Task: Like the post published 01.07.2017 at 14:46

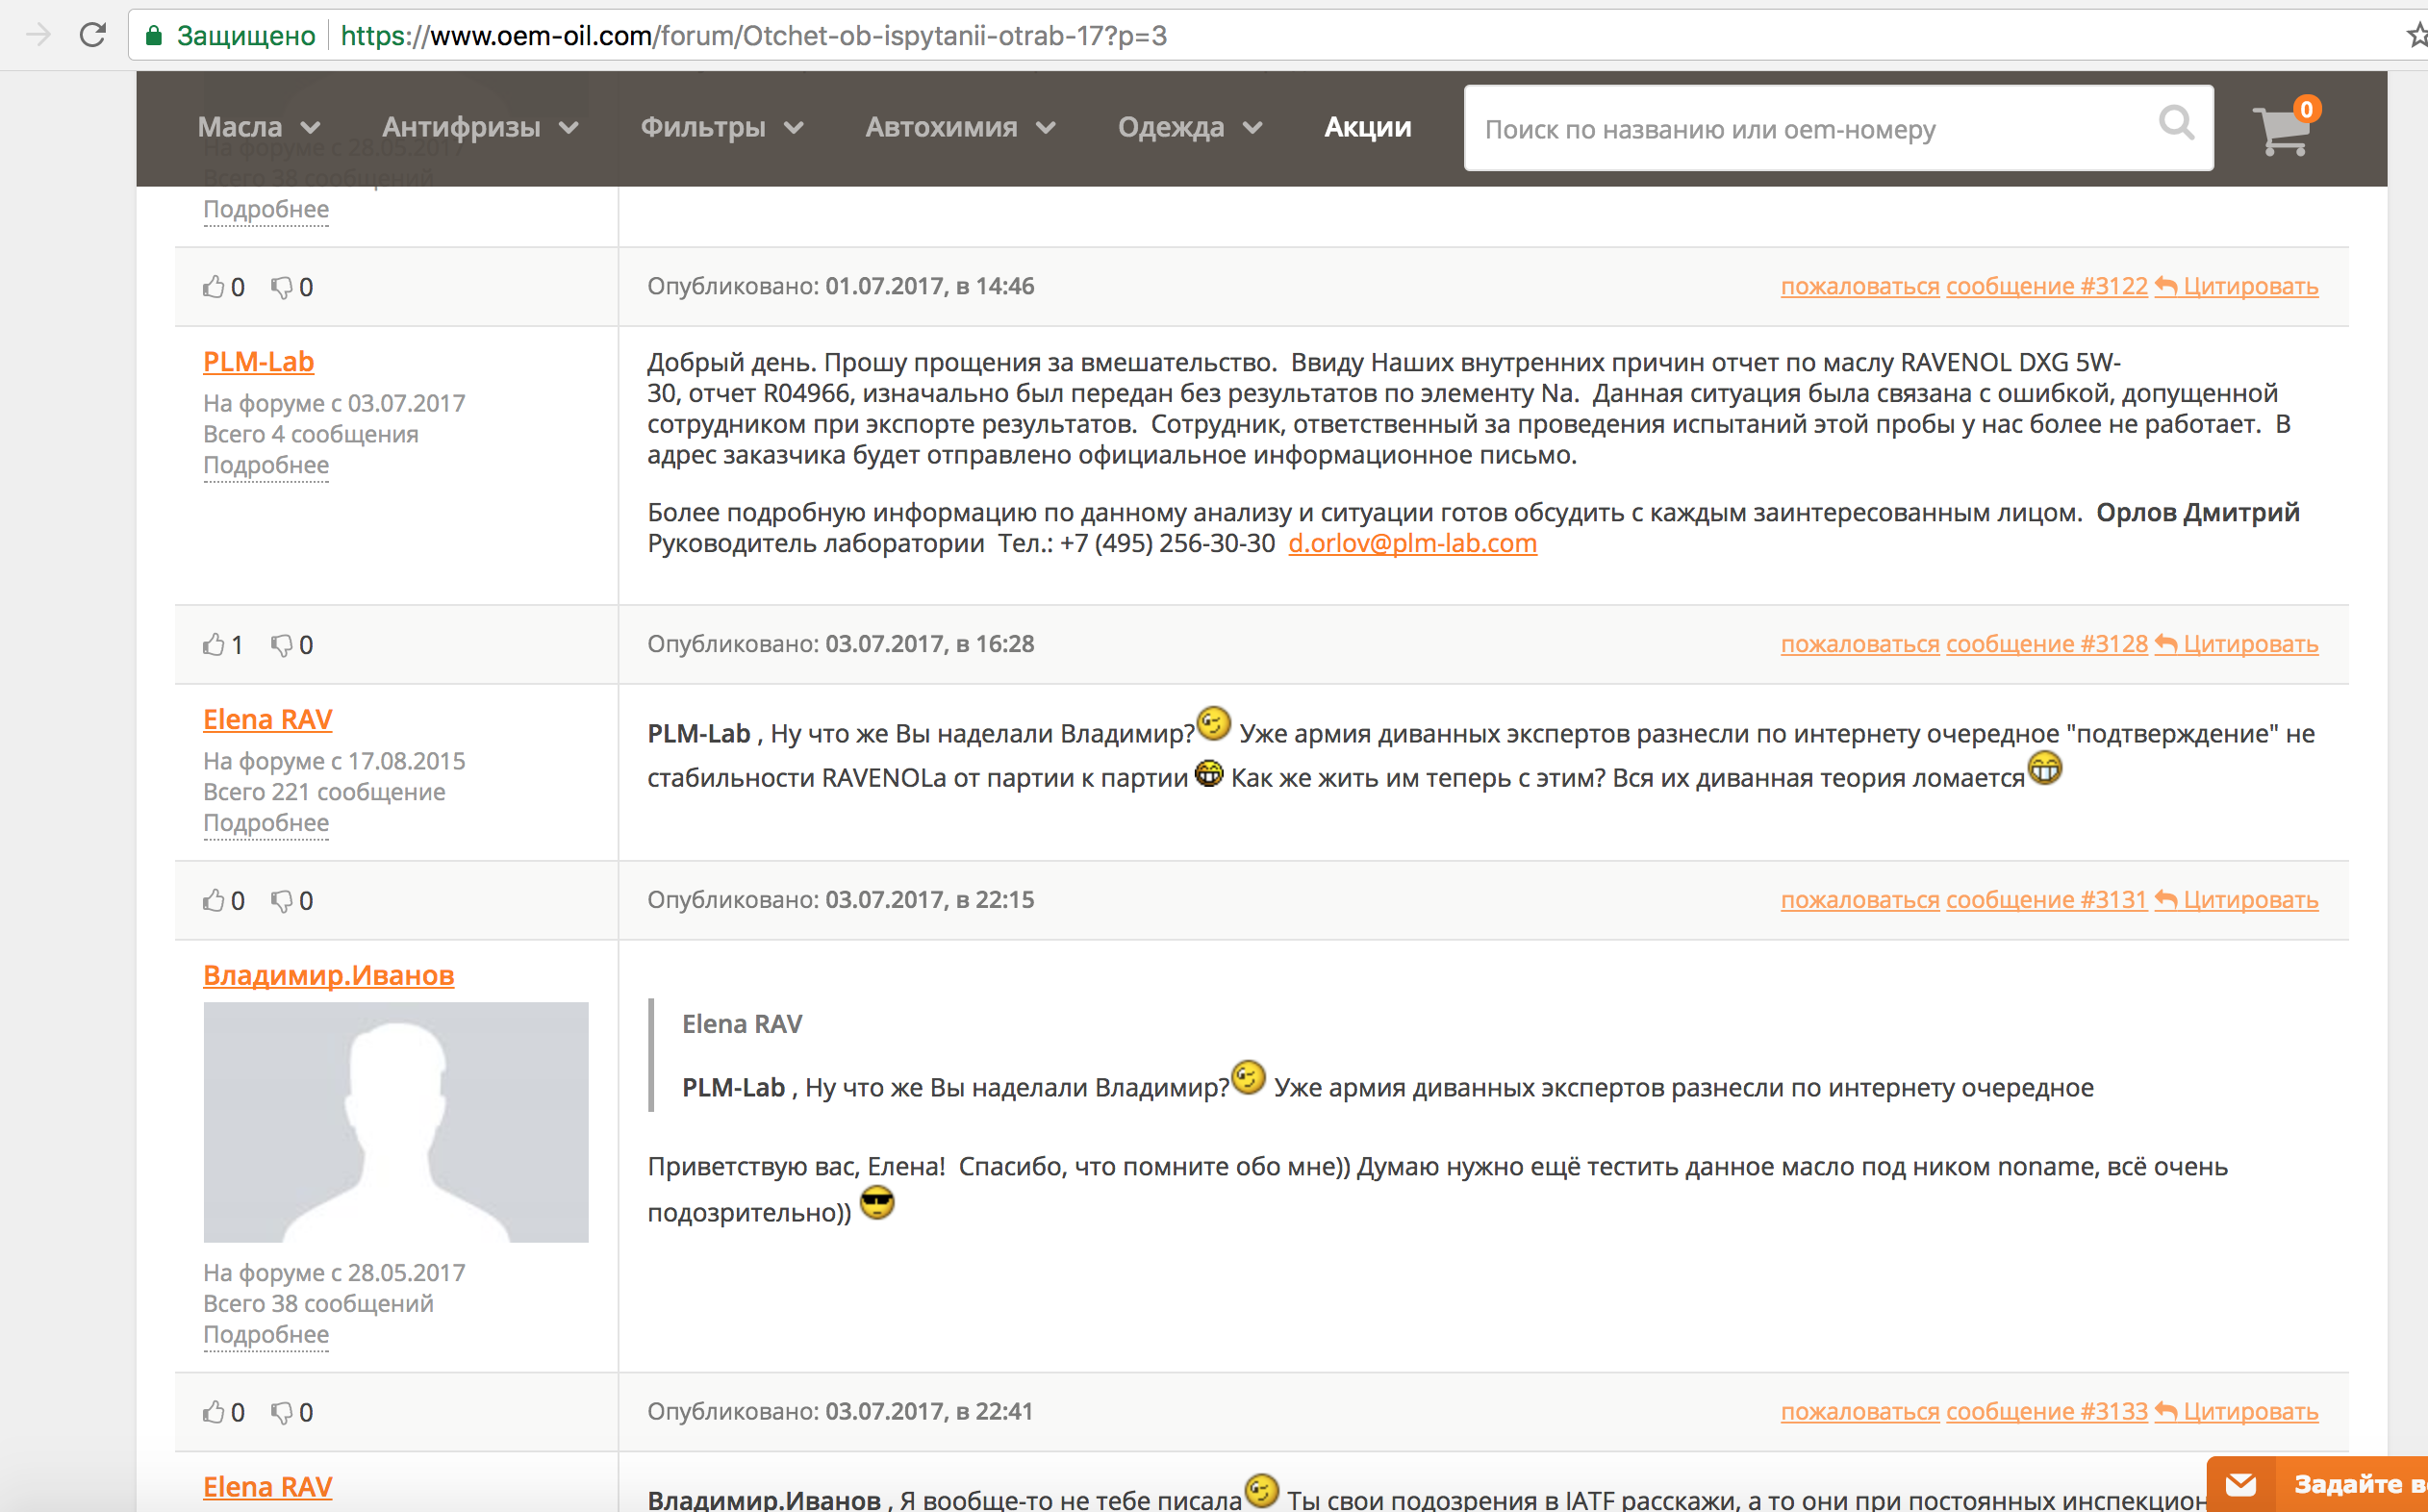Action: (214, 287)
